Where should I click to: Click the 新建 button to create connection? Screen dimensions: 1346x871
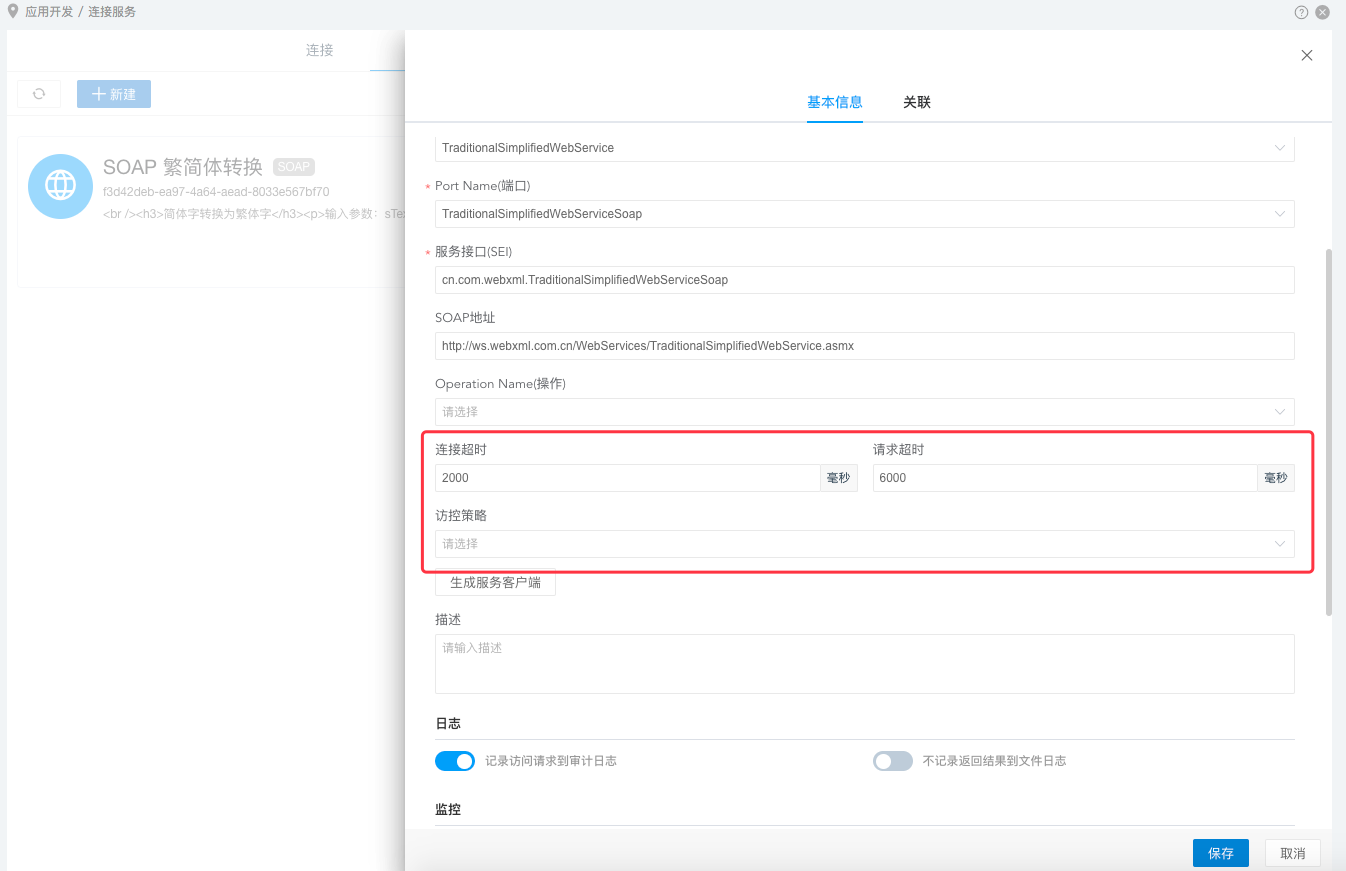click(113, 93)
